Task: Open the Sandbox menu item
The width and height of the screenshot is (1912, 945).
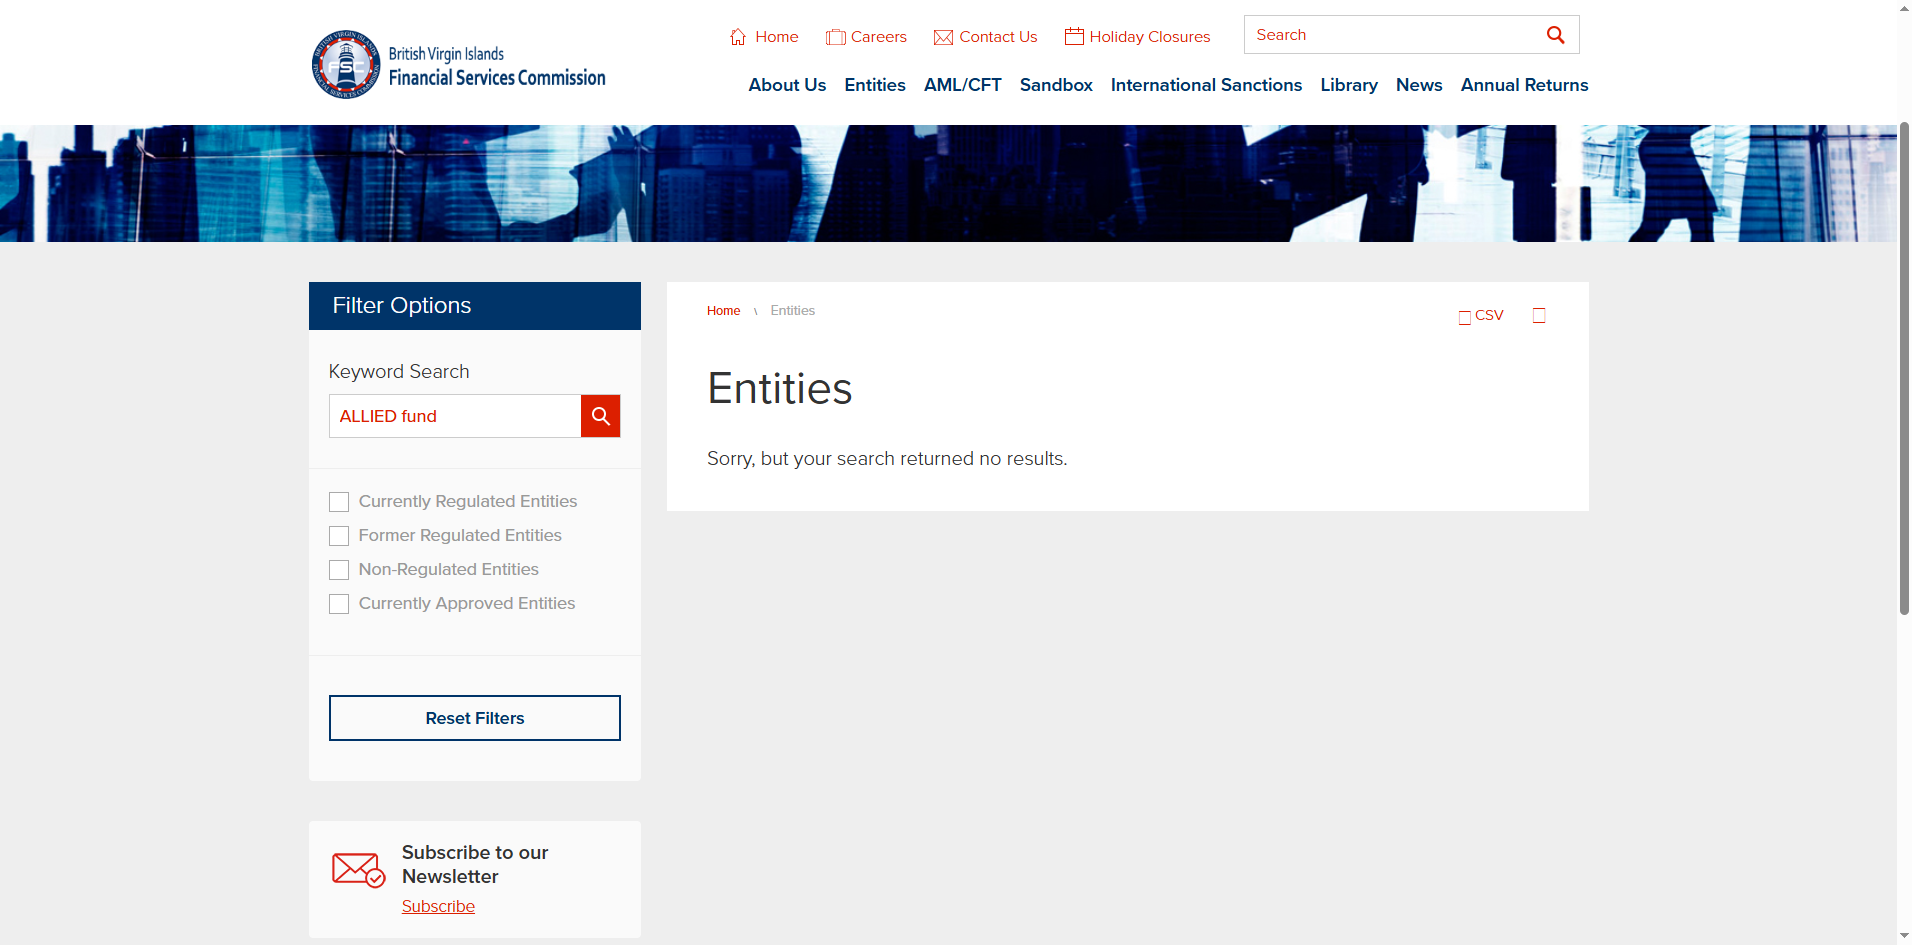Action: pos(1056,85)
